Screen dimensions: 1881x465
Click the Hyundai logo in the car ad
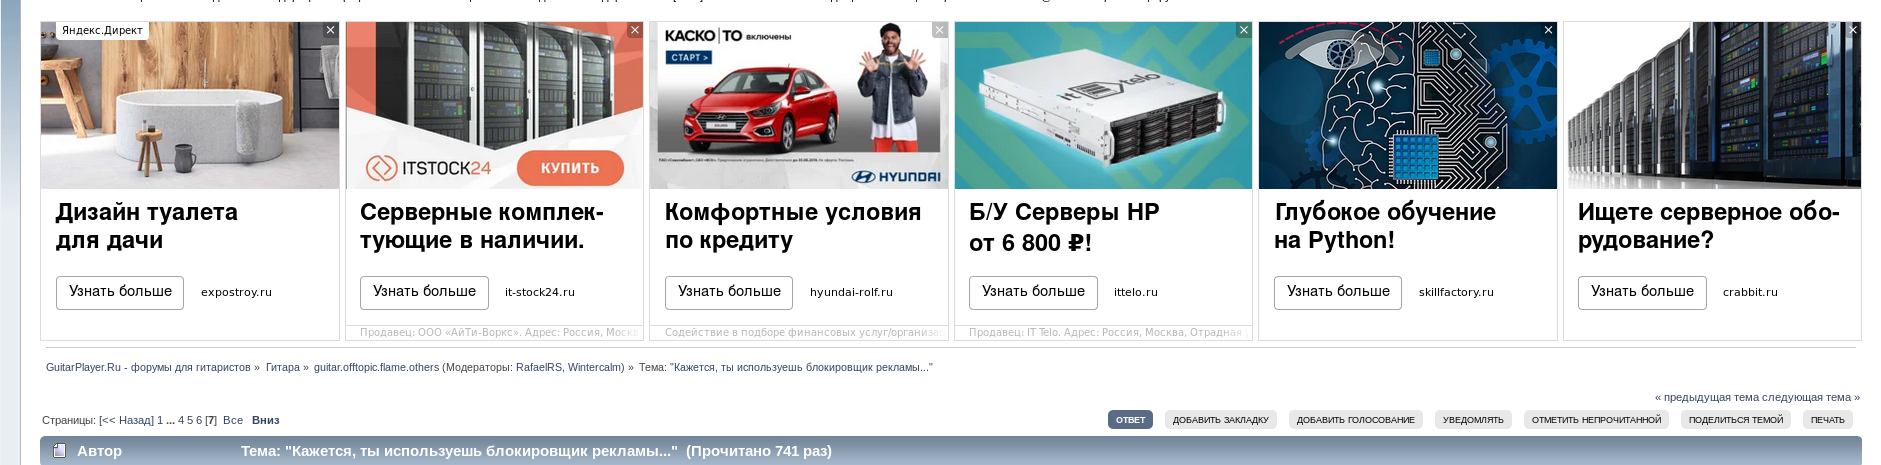point(896,177)
